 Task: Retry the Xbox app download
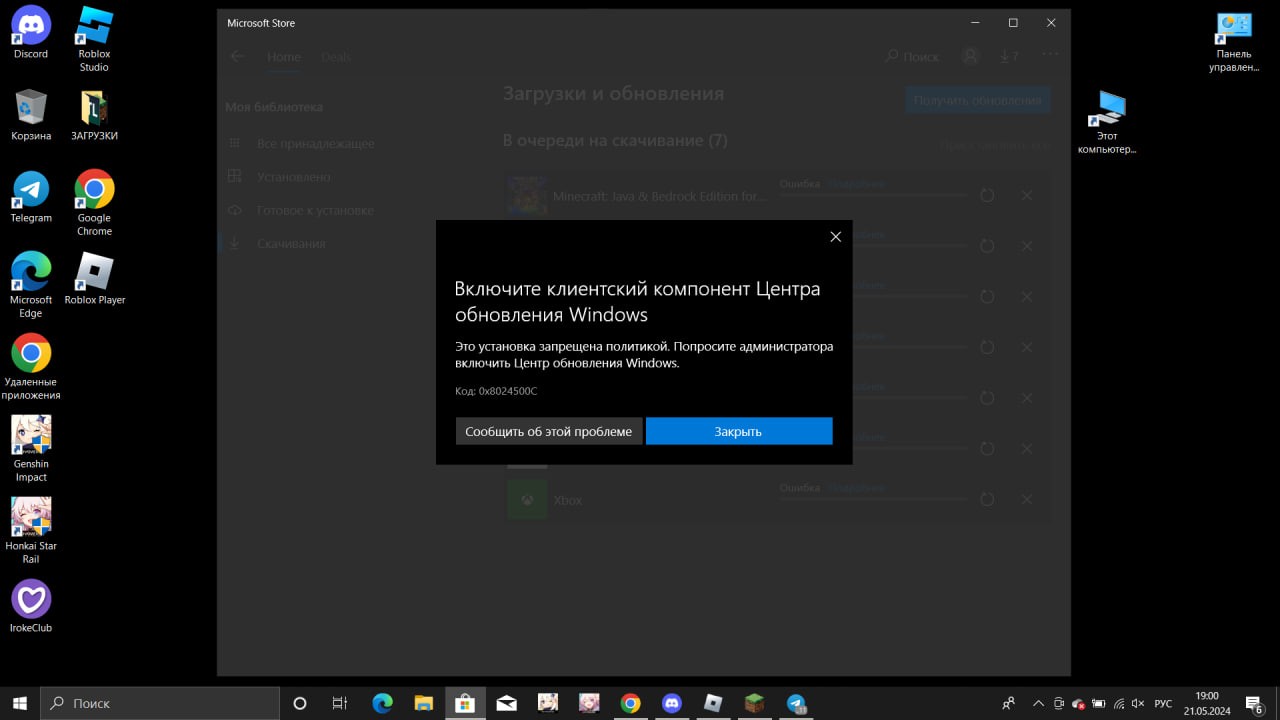click(987, 499)
